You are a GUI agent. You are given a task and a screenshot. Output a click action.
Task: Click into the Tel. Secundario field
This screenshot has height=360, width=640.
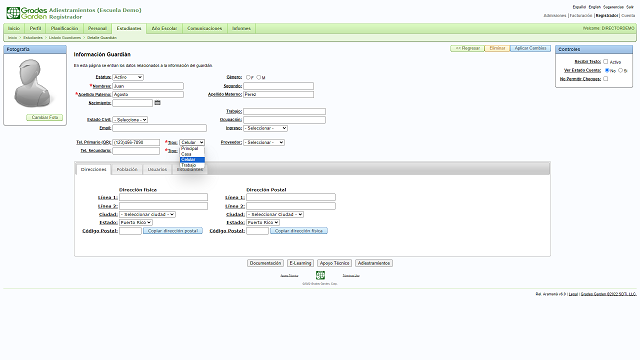136,151
